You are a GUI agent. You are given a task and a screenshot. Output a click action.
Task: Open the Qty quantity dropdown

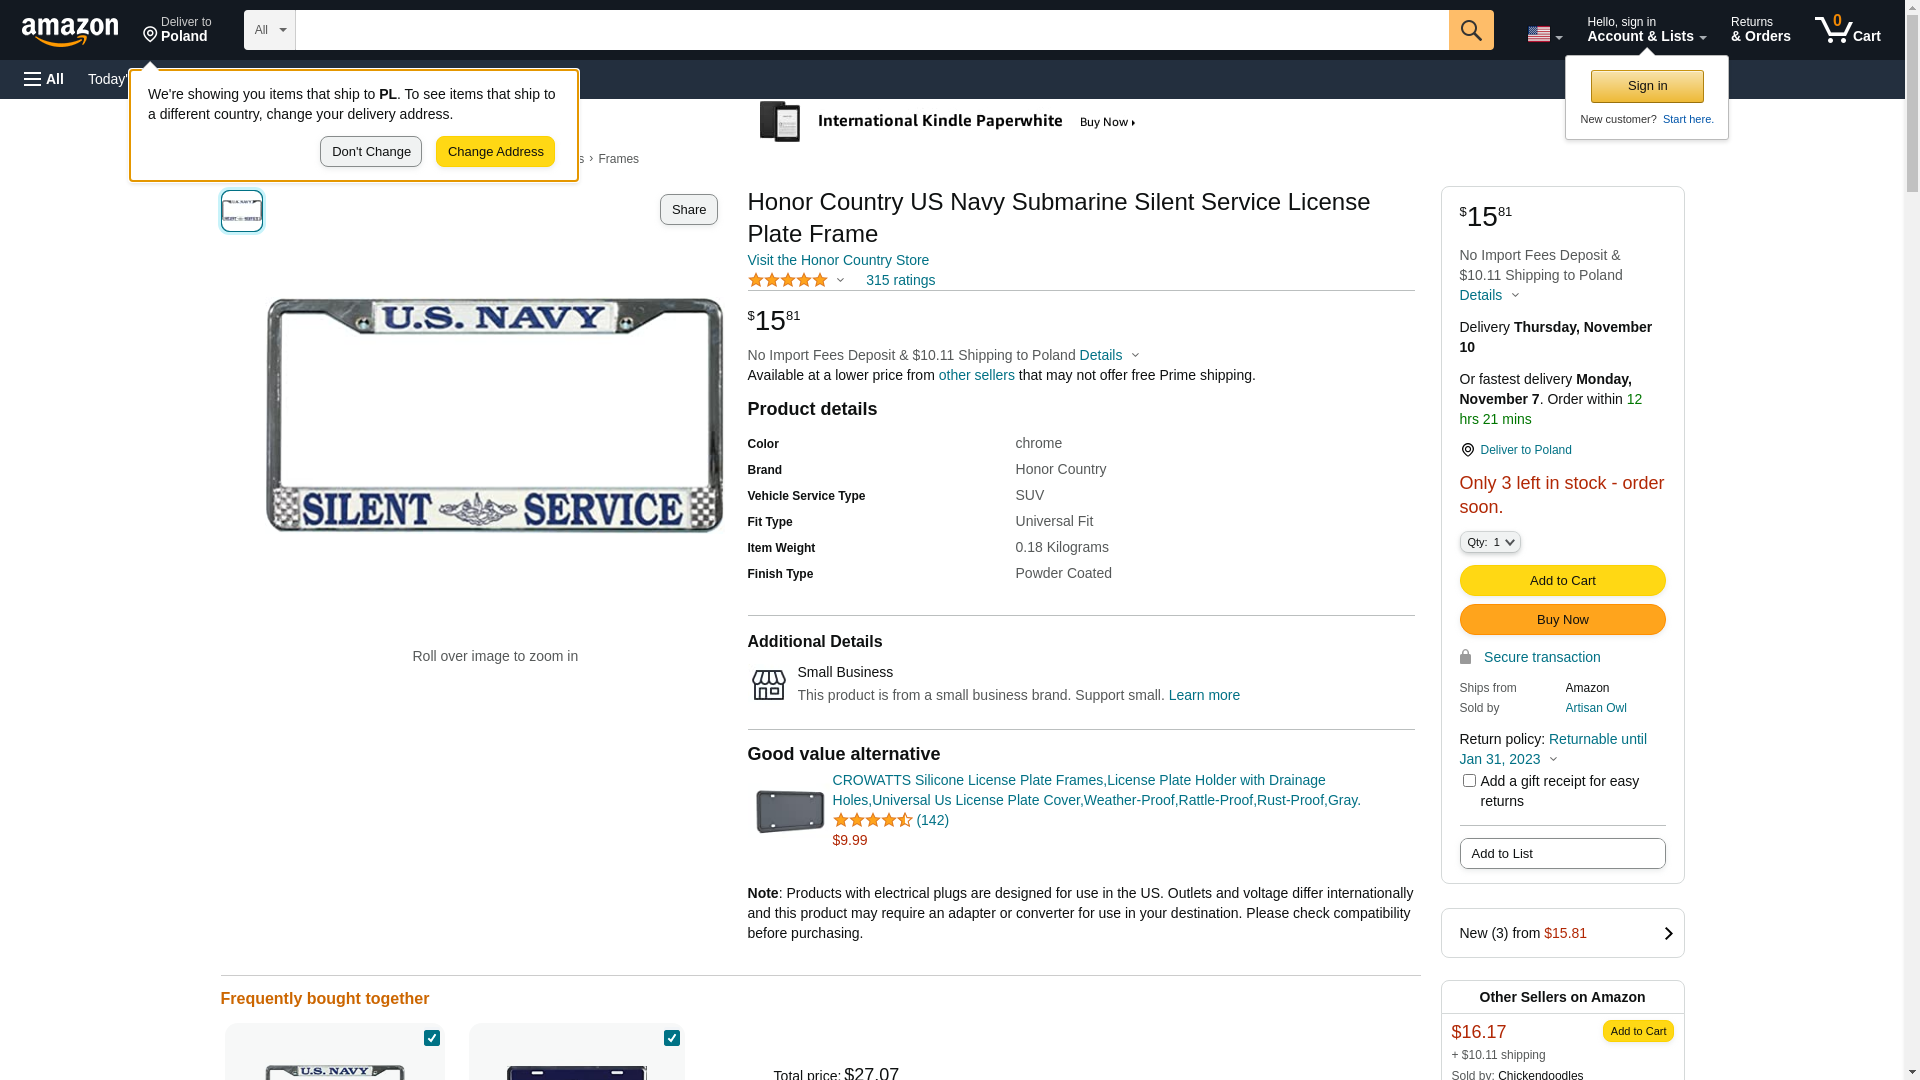[x=1489, y=542]
